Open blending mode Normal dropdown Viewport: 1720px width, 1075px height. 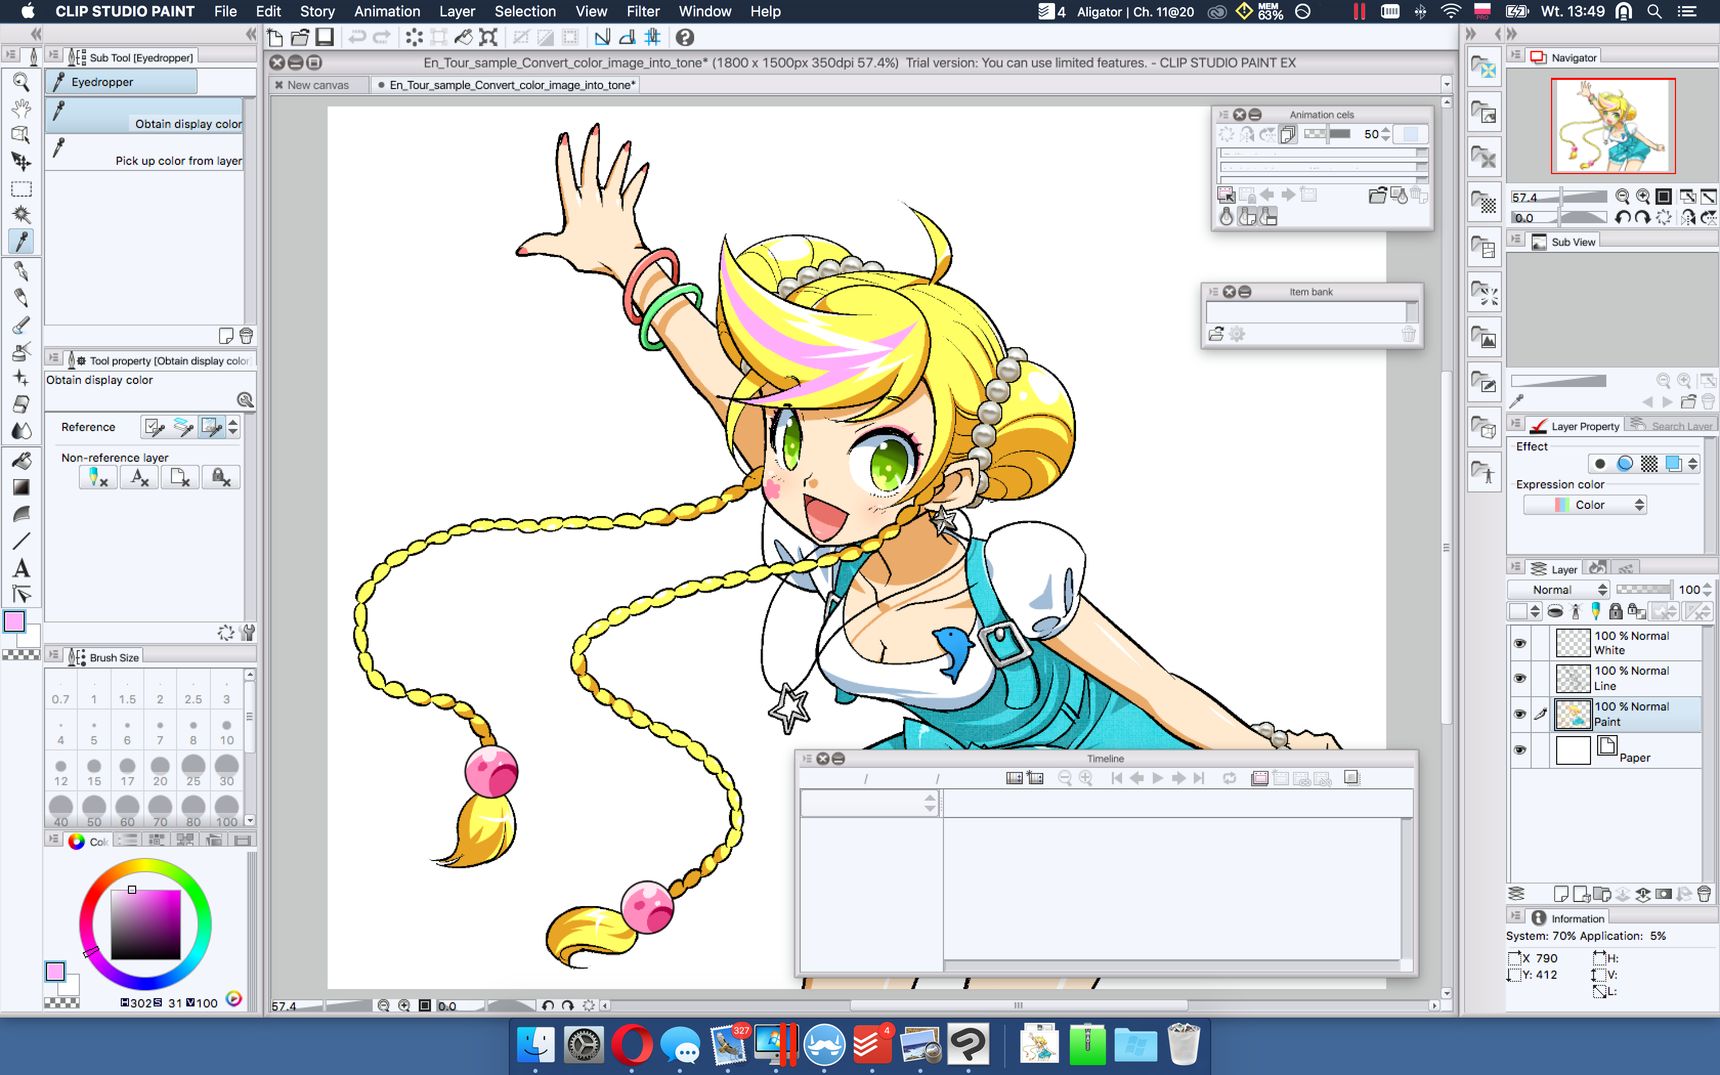coord(1558,590)
